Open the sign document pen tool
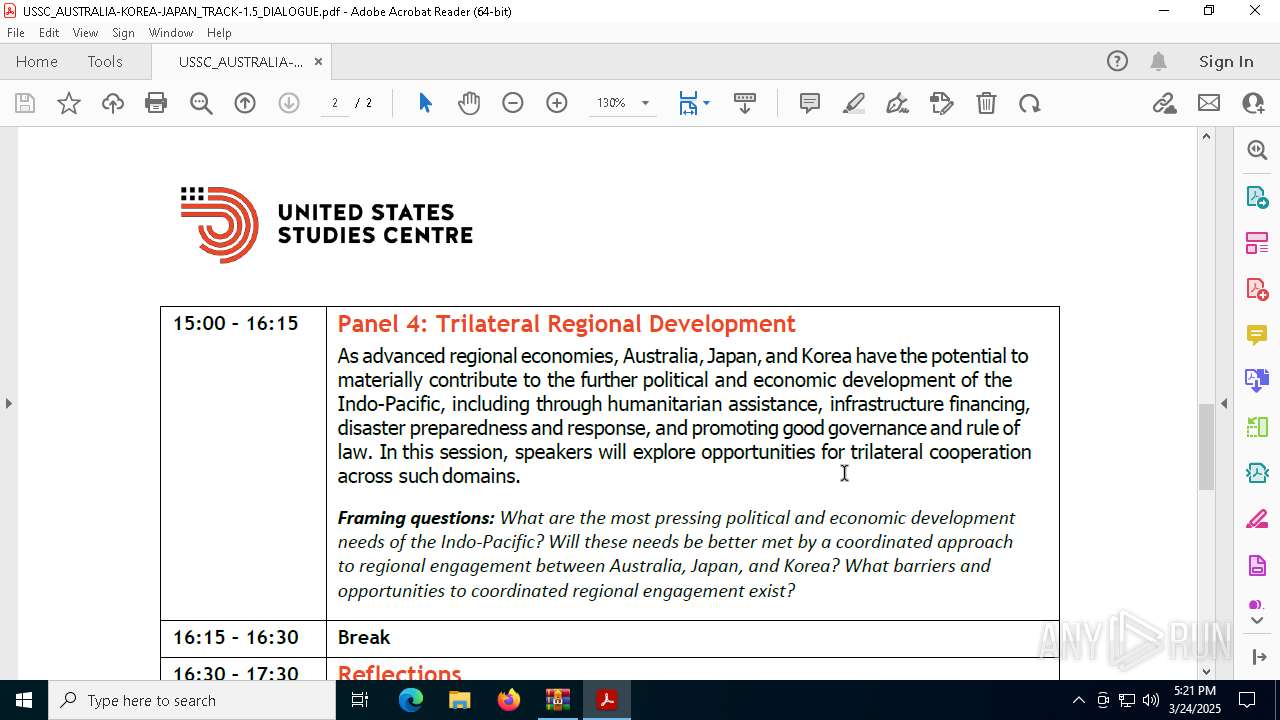Image resolution: width=1280 pixels, height=720 pixels. [898, 103]
